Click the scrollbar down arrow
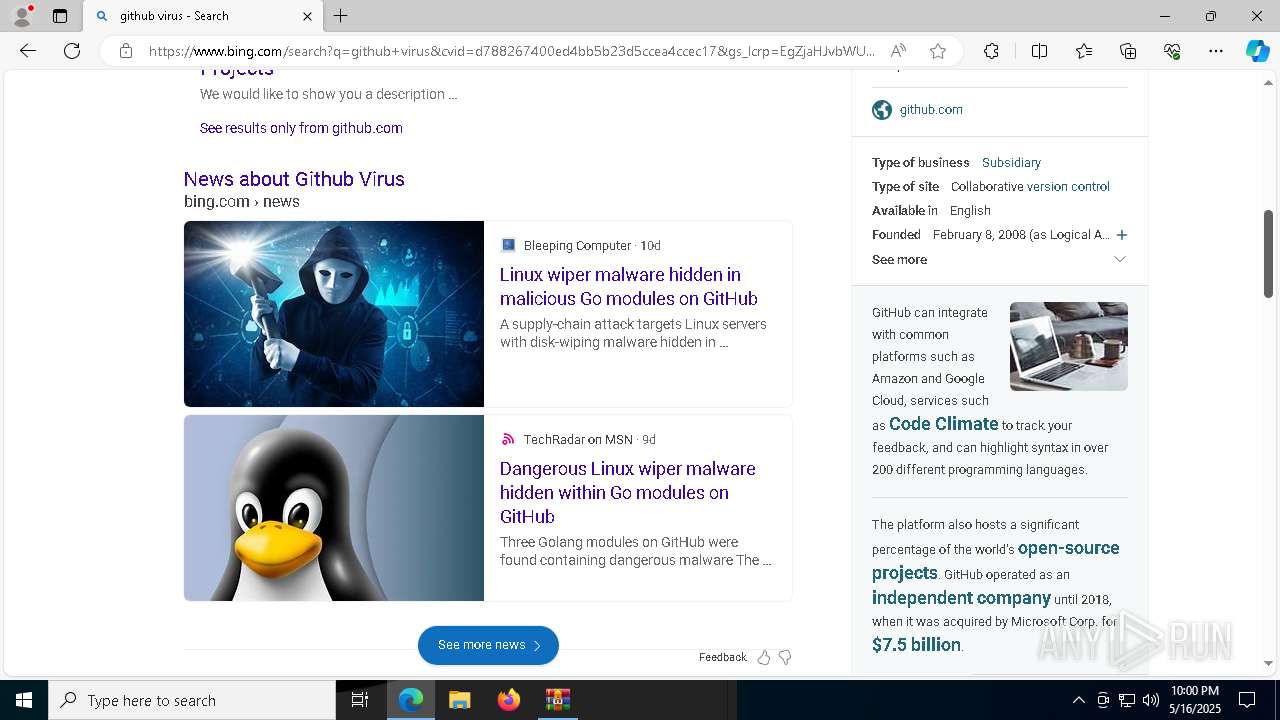Image resolution: width=1280 pixels, height=720 pixels. coord(1268,663)
